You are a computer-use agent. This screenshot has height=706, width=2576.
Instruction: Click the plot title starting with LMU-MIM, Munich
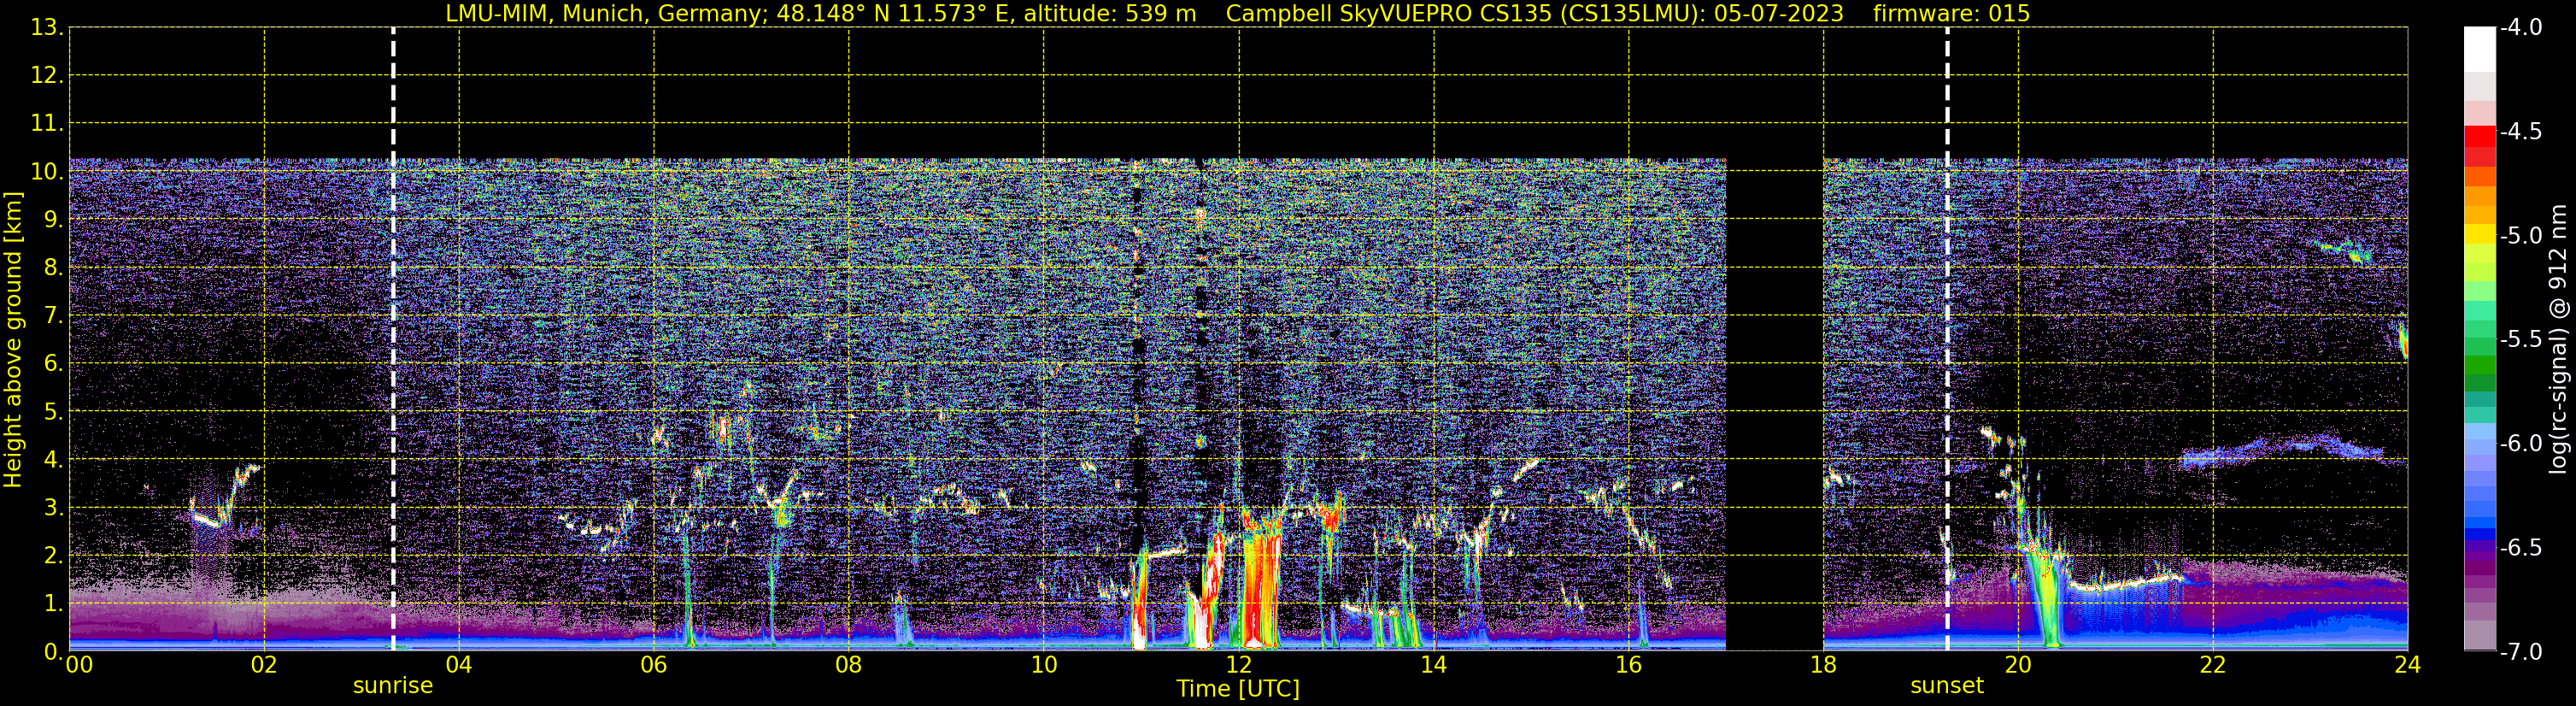(x=1237, y=13)
